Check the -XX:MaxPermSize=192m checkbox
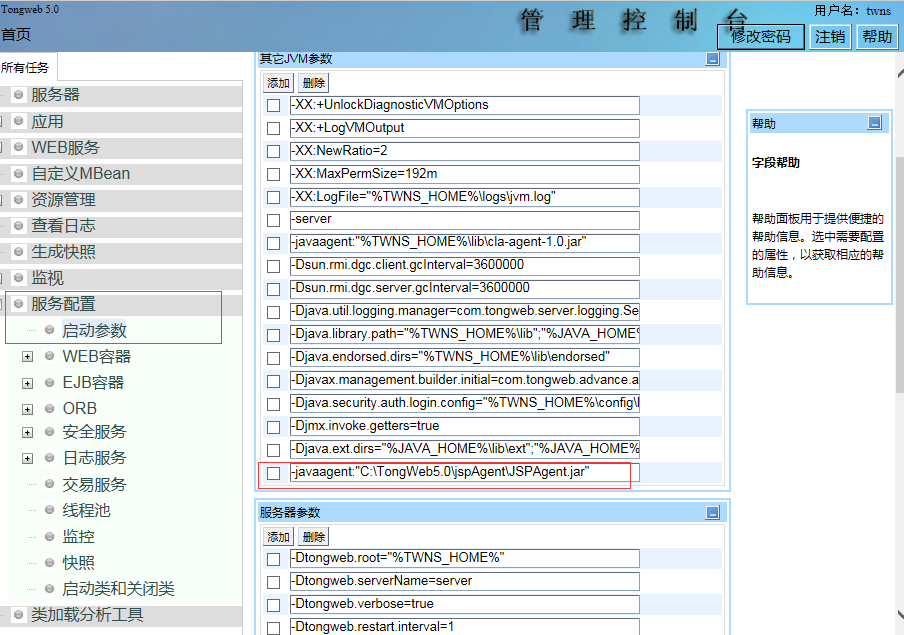 tap(274, 174)
